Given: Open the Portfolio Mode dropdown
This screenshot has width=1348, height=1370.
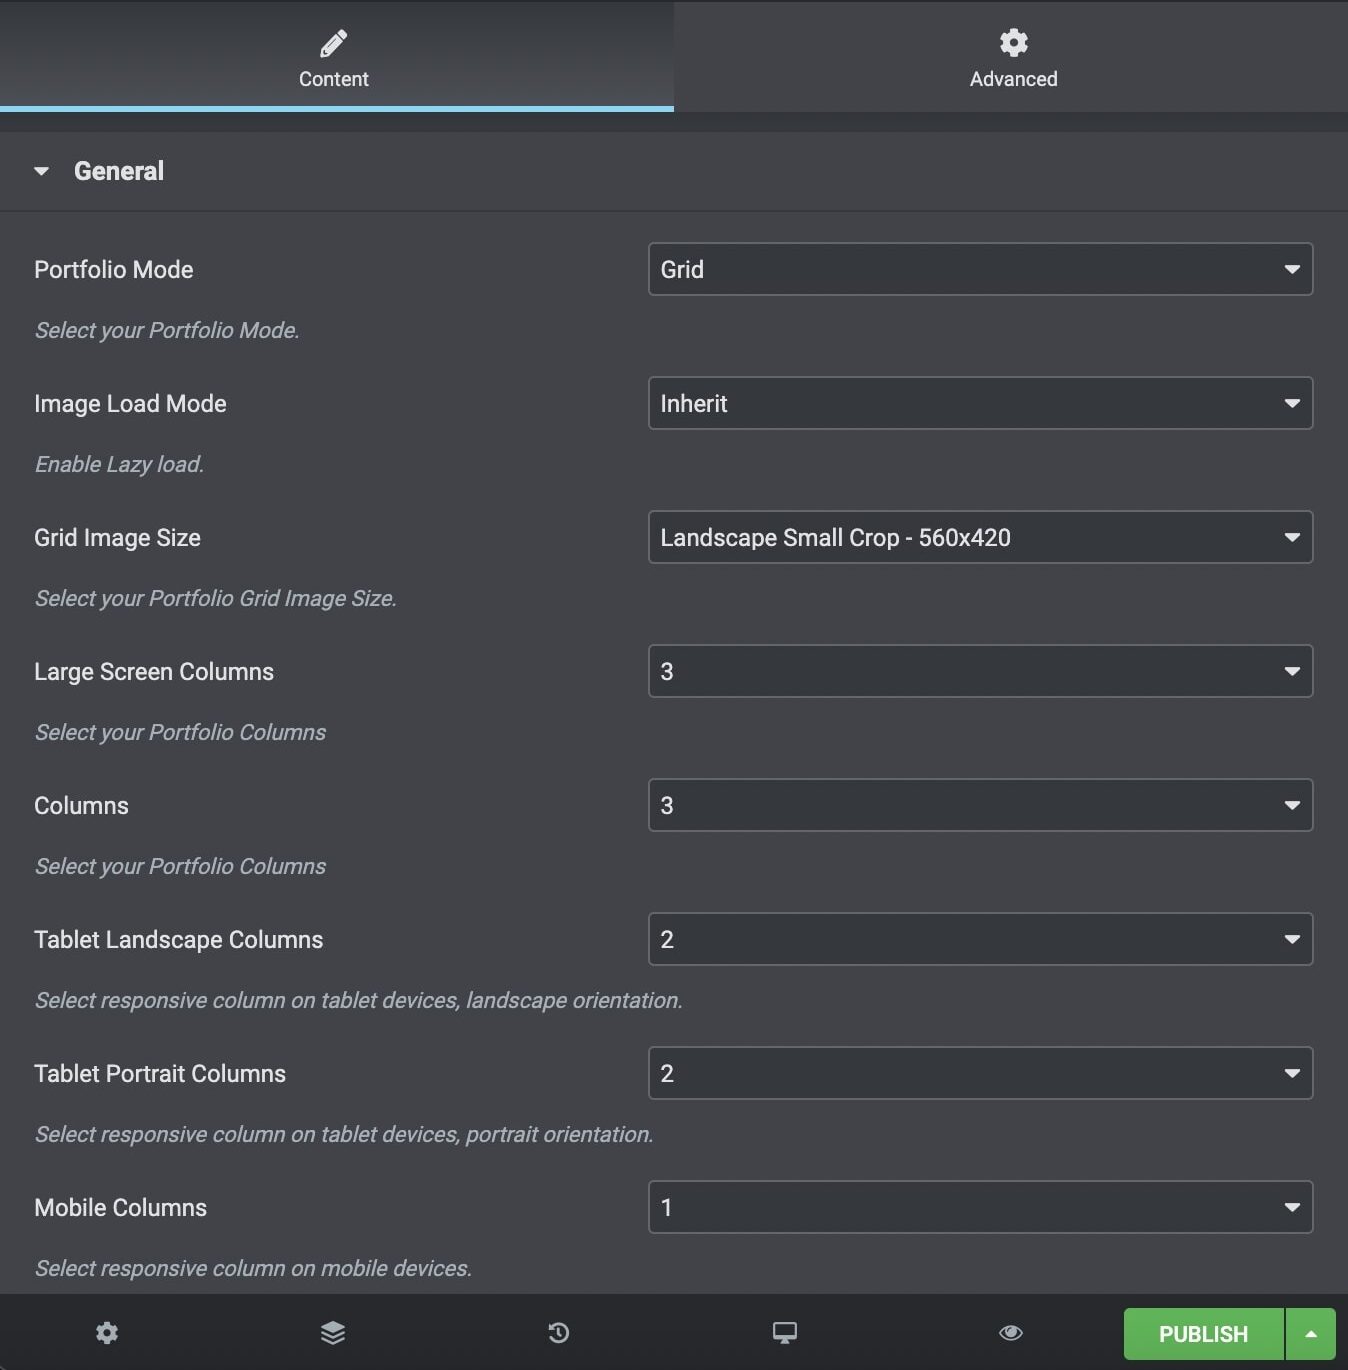Looking at the screenshot, I should click(x=980, y=269).
